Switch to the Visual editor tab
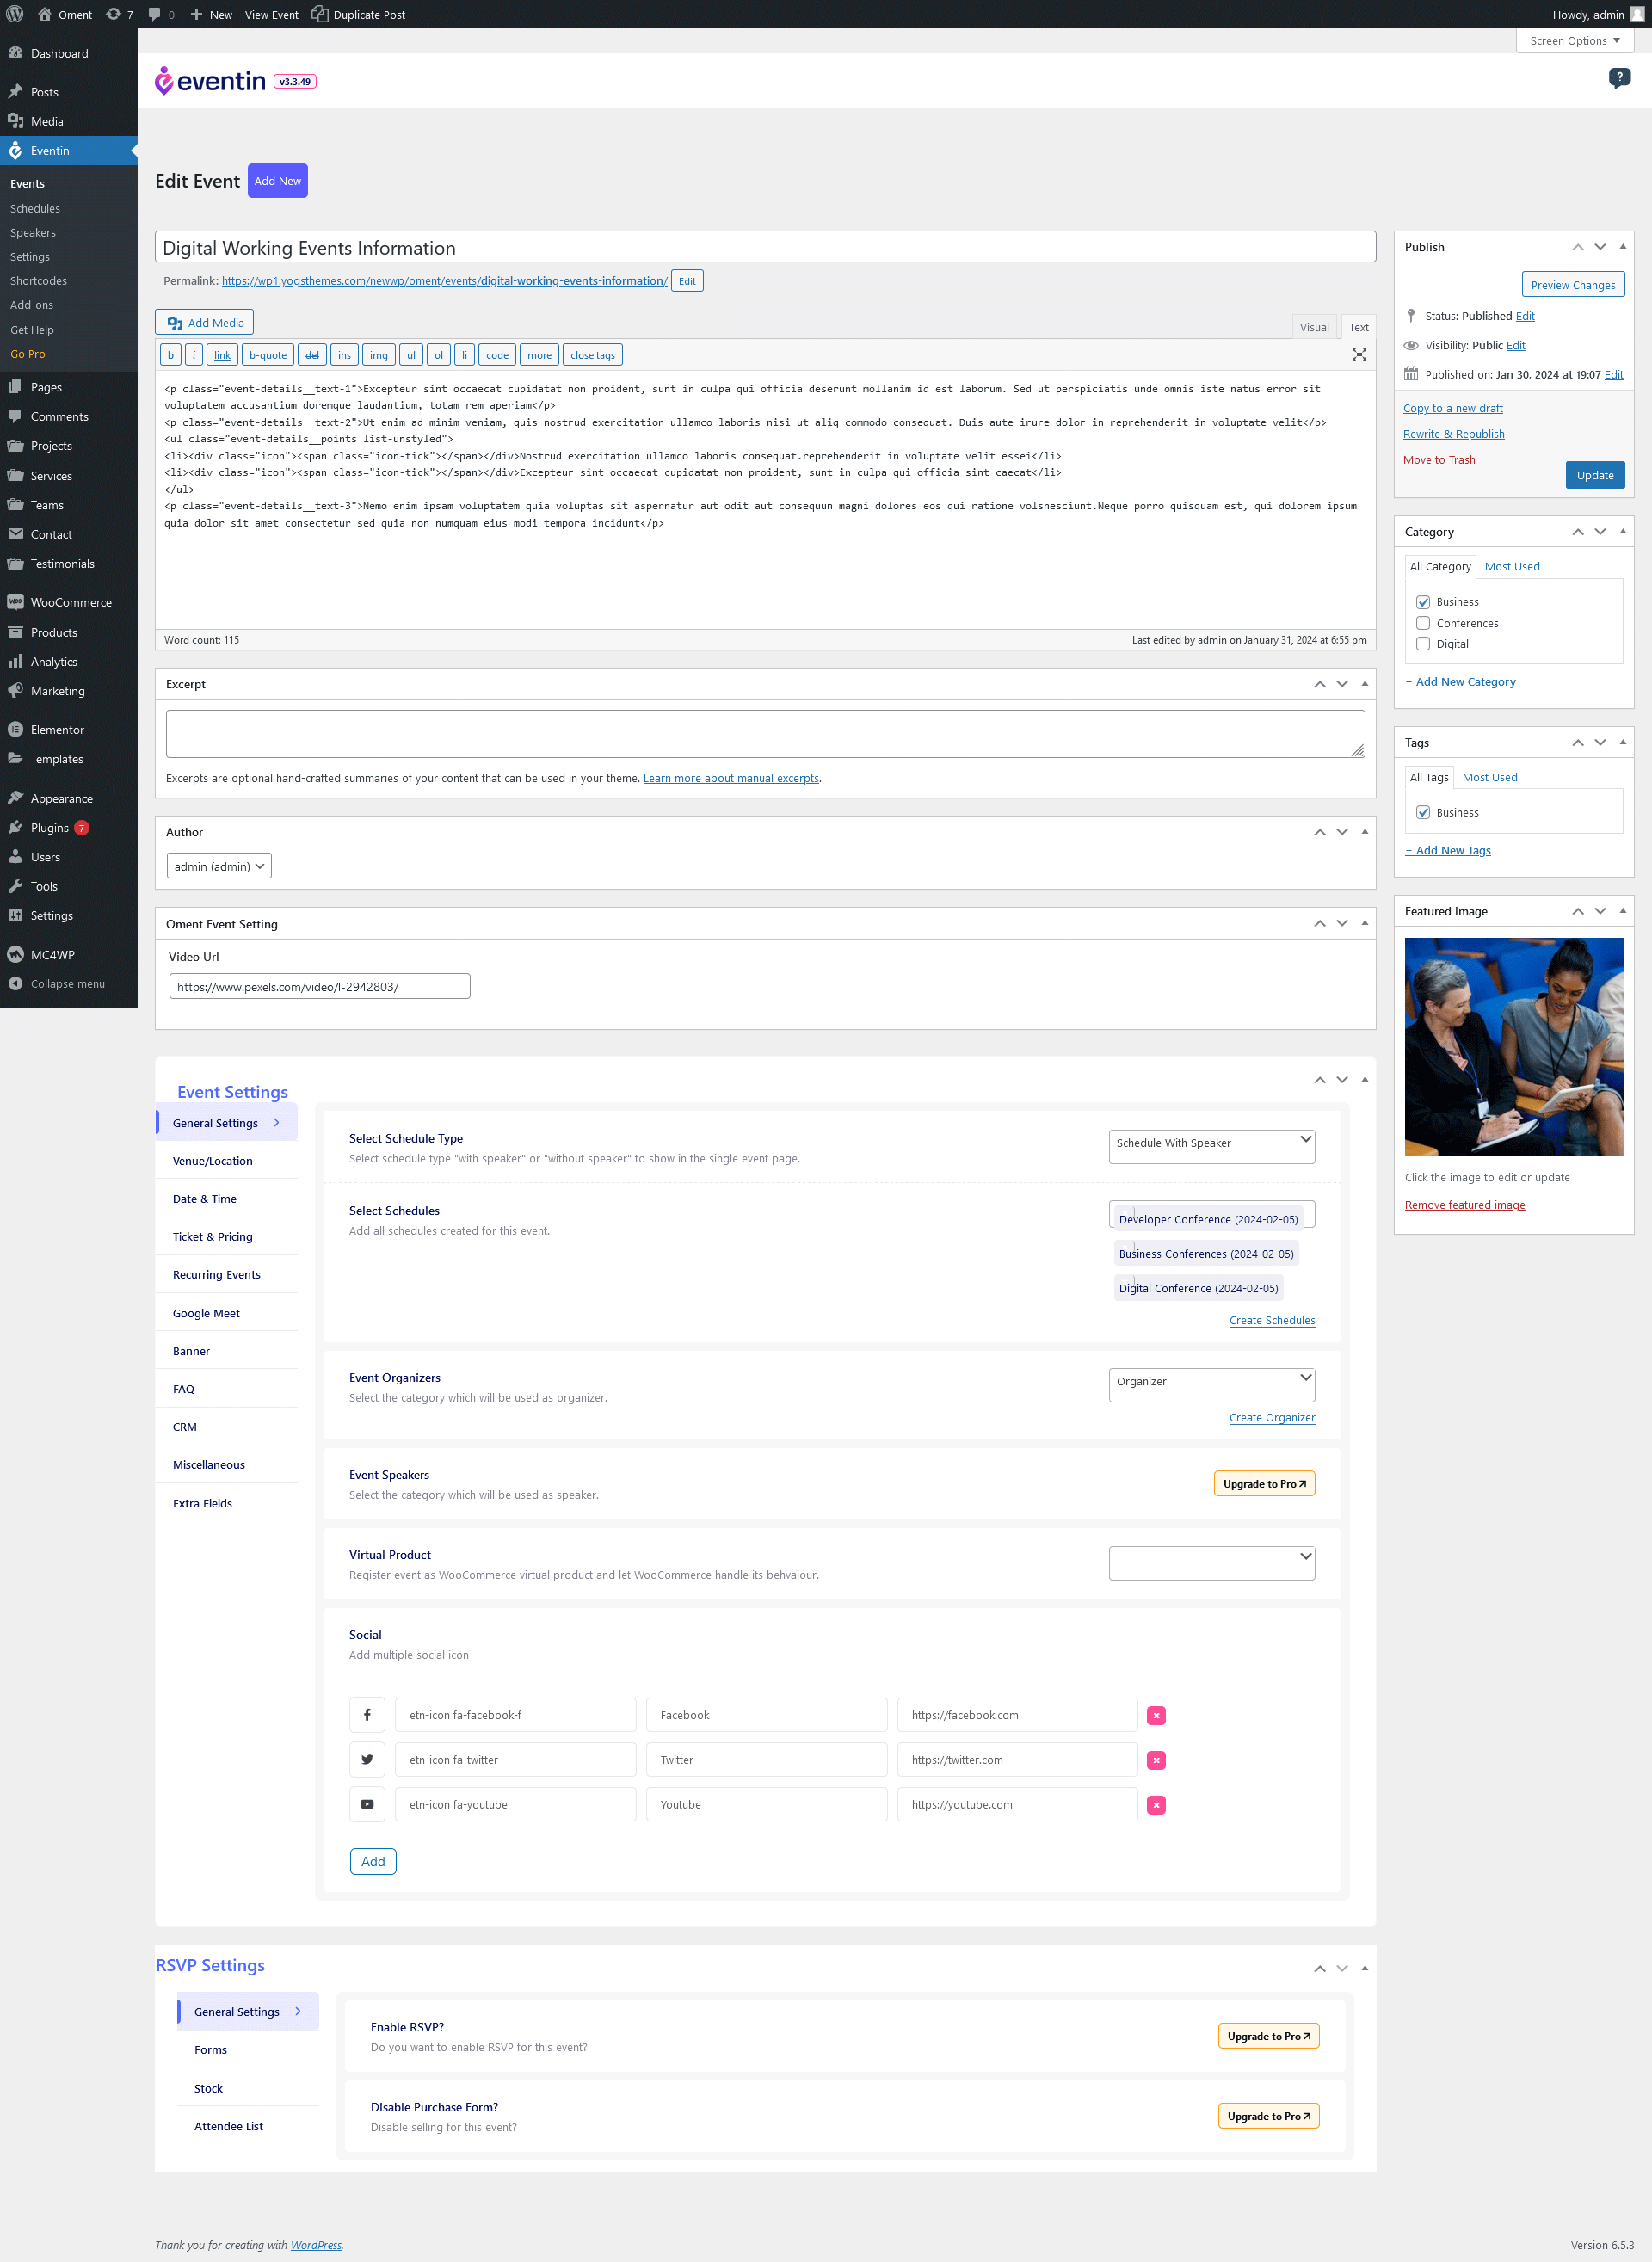1652x2262 pixels. [1313, 327]
